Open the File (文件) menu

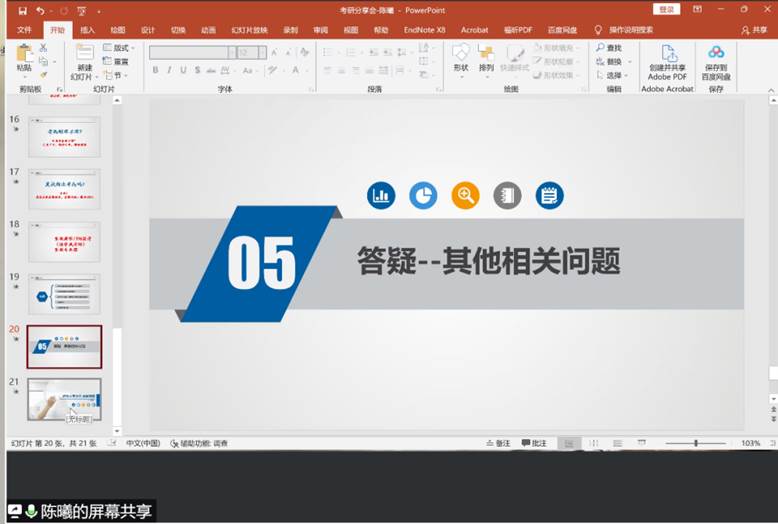tap(25, 30)
